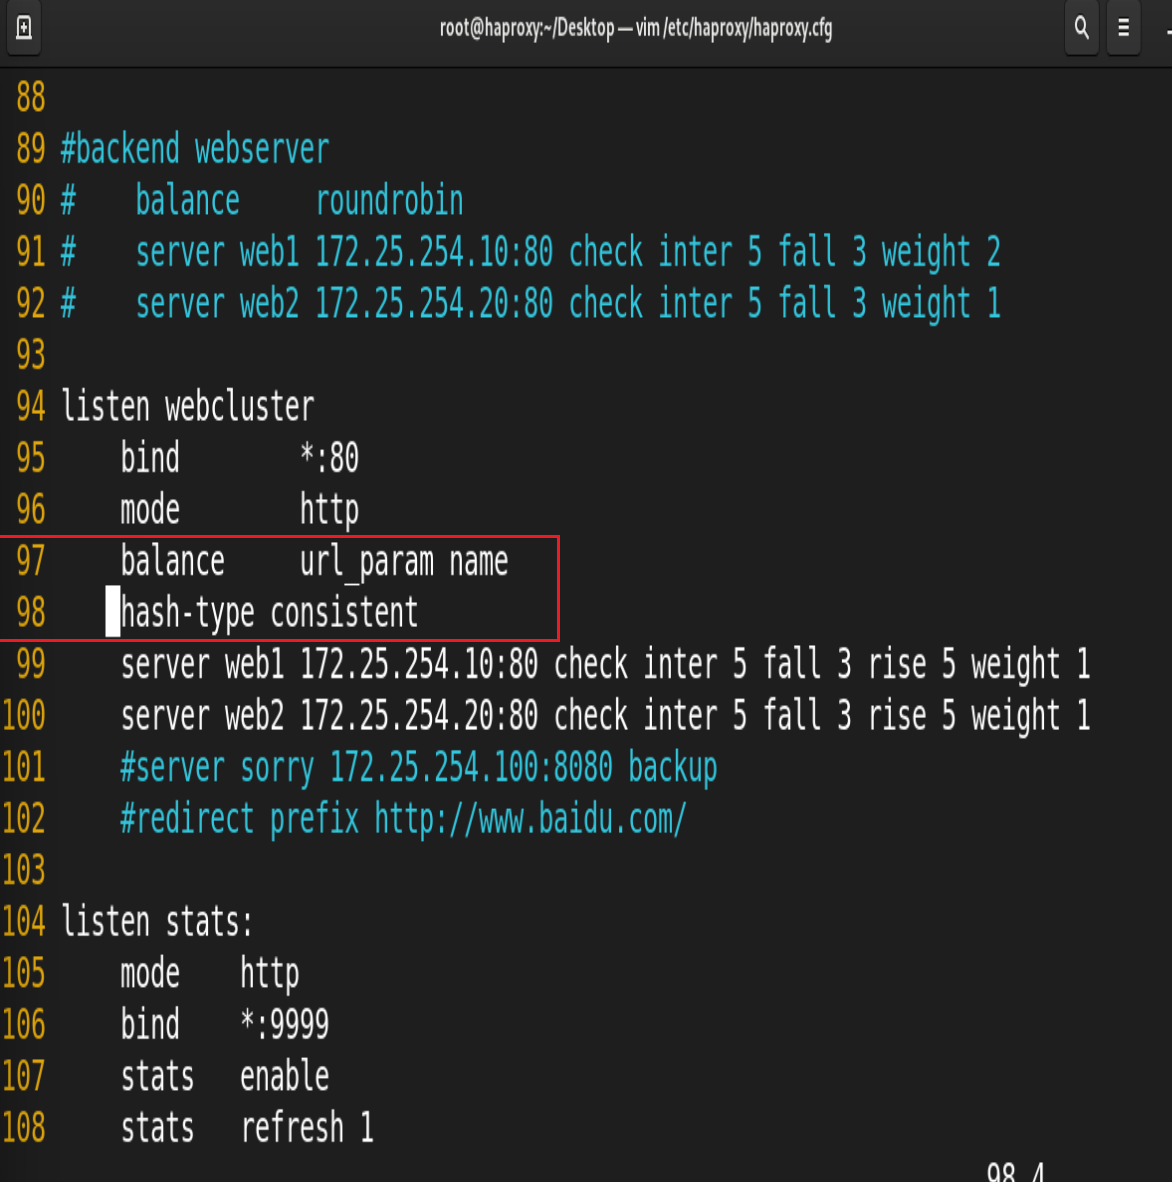Image resolution: width=1172 pixels, height=1182 pixels.
Task: Open the terminal hamburger menu
Action: (x=1123, y=28)
